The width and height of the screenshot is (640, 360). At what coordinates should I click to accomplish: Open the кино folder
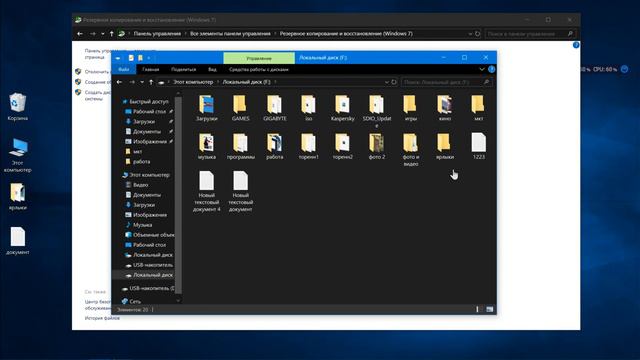pyautogui.click(x=445, y=108)
